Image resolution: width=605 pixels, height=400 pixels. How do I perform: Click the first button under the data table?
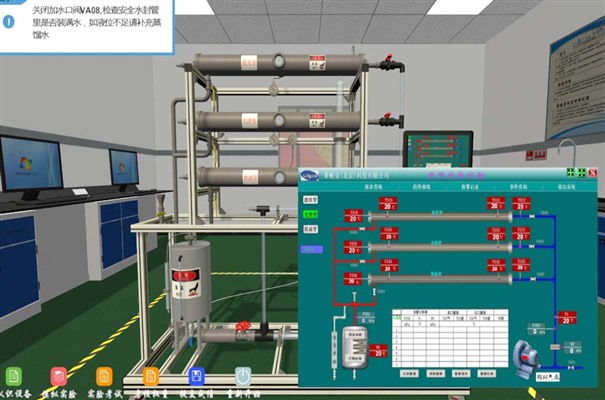409,373
